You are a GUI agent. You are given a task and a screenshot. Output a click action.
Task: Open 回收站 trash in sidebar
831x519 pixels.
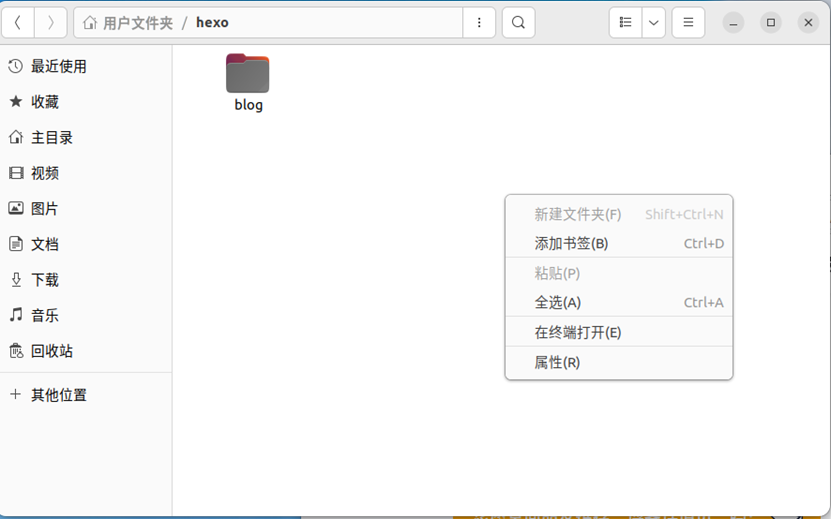pyautogui.click(x=51, y=351)
